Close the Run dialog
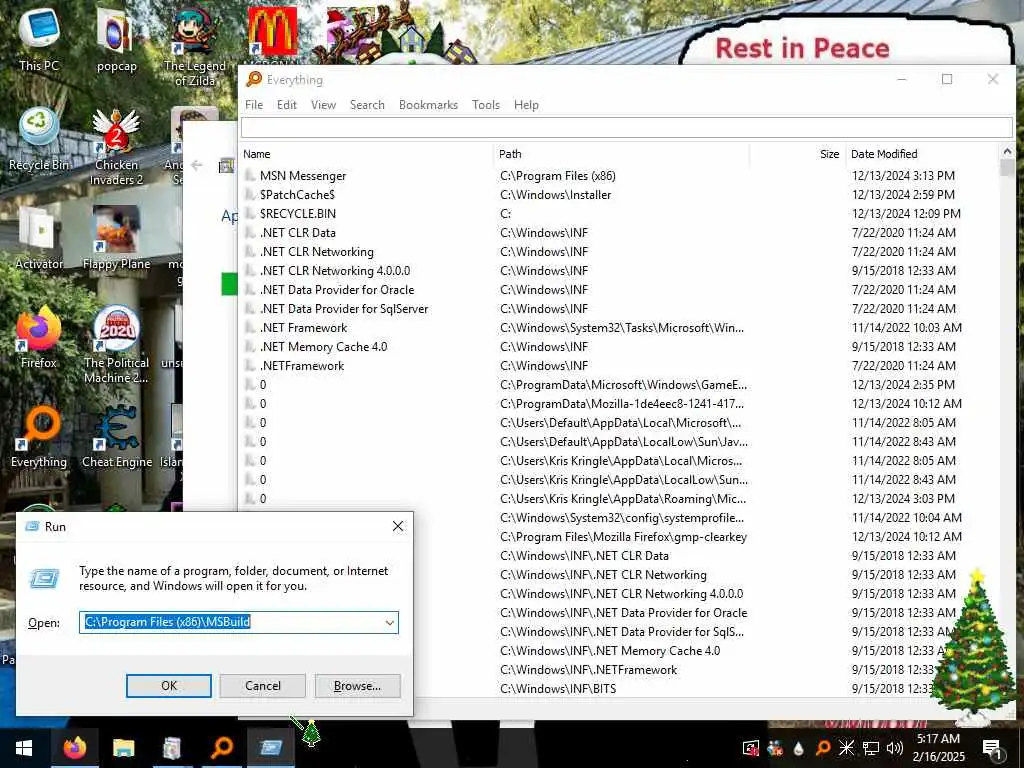The height and width of the screenshot is (768, 1024). coord(398,526)
